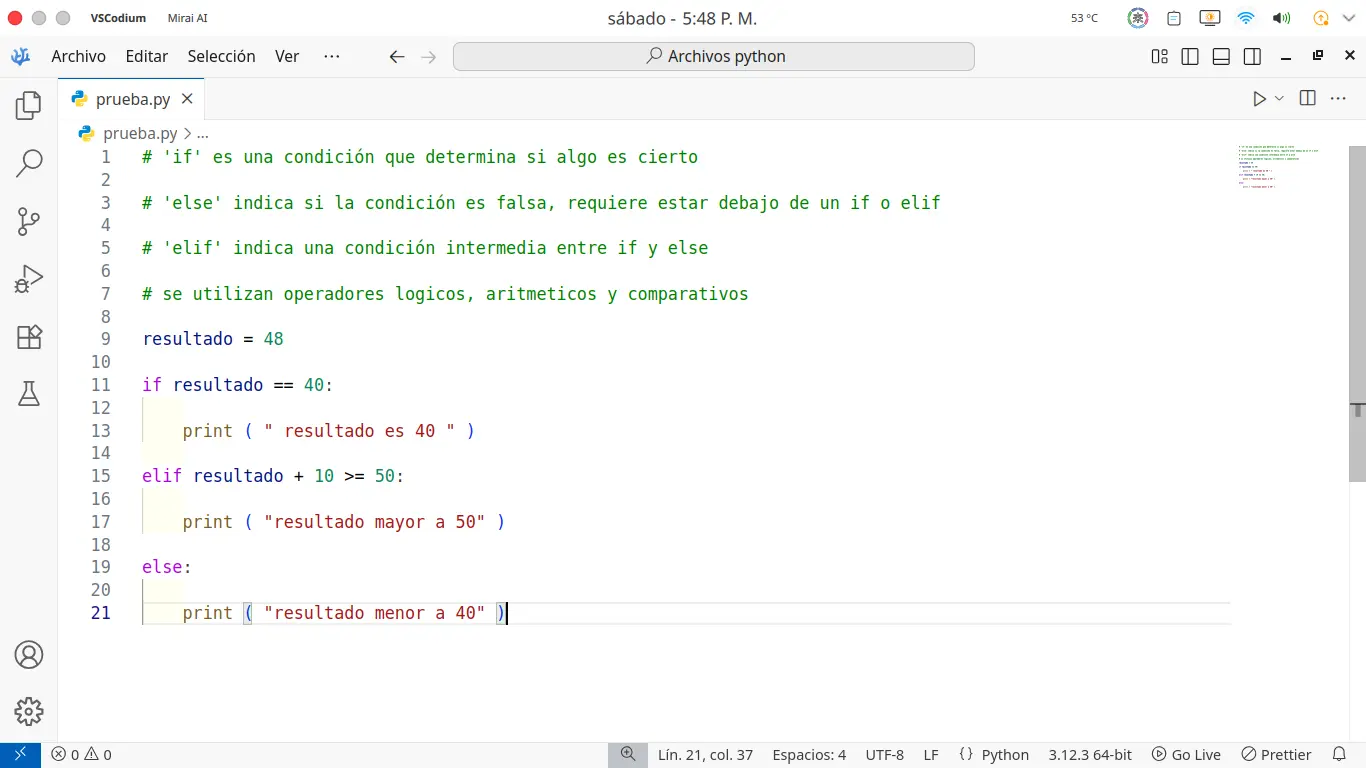This screenshot has height=768, width=1366.
Task: Open the pending updates tray icon
Action: coord(1322,18)
